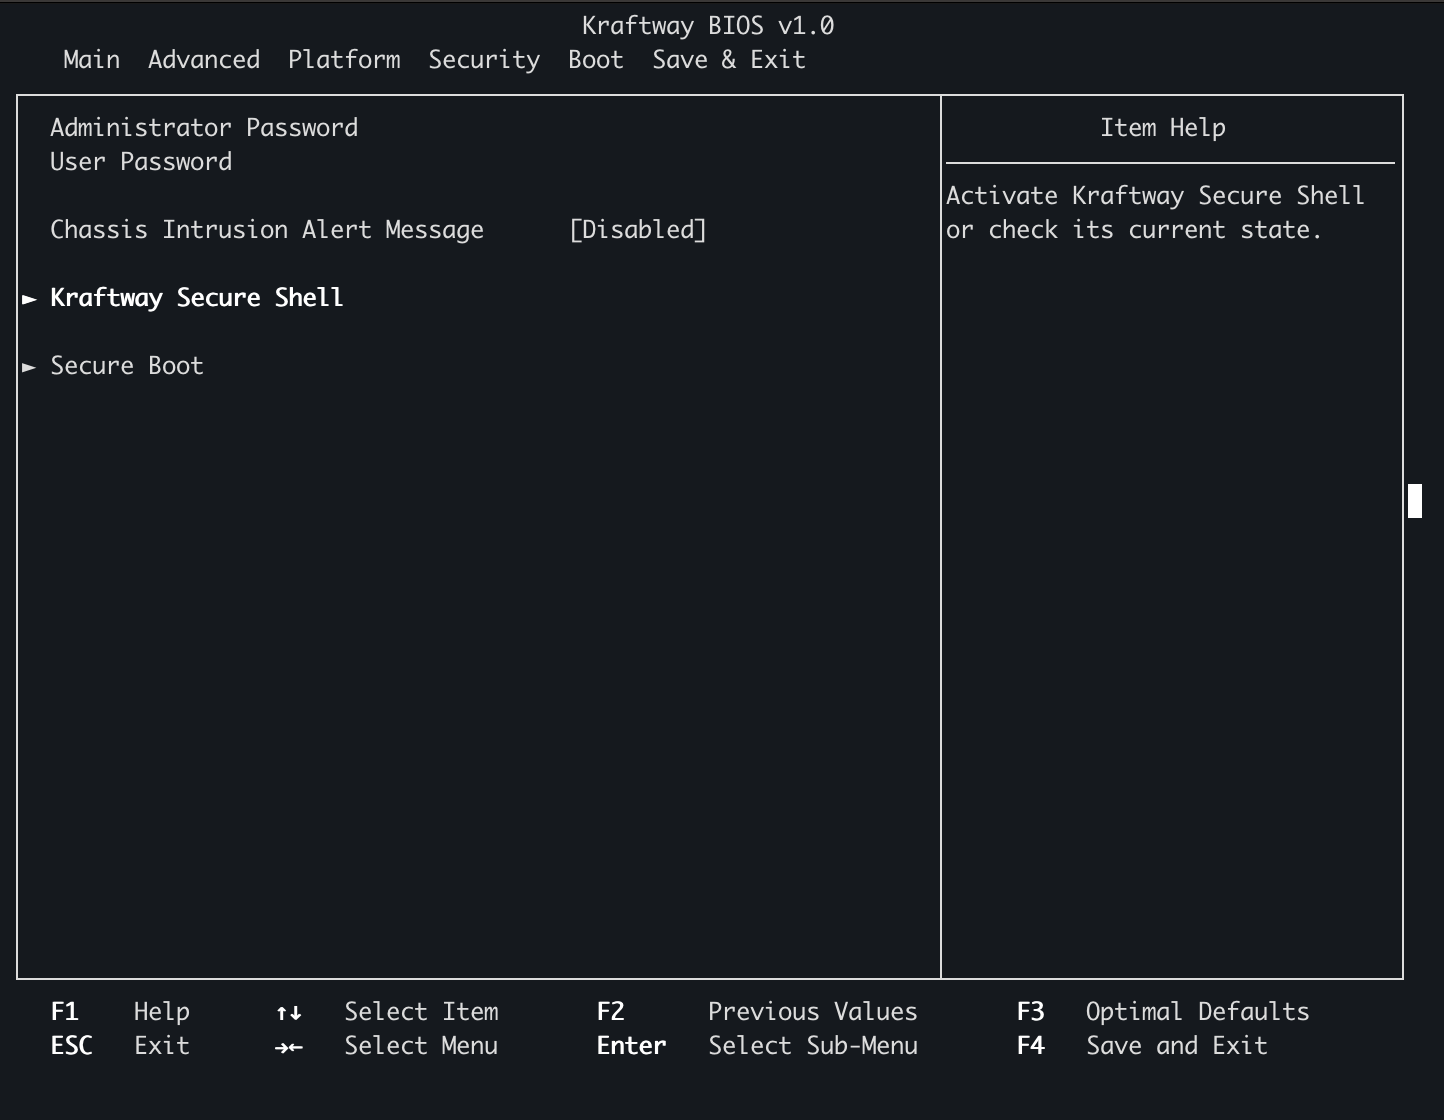This screenshot has height=1120, width=1444.
Task: Click the F4 Save and Exit hint
Action: coord(1142,1046)
